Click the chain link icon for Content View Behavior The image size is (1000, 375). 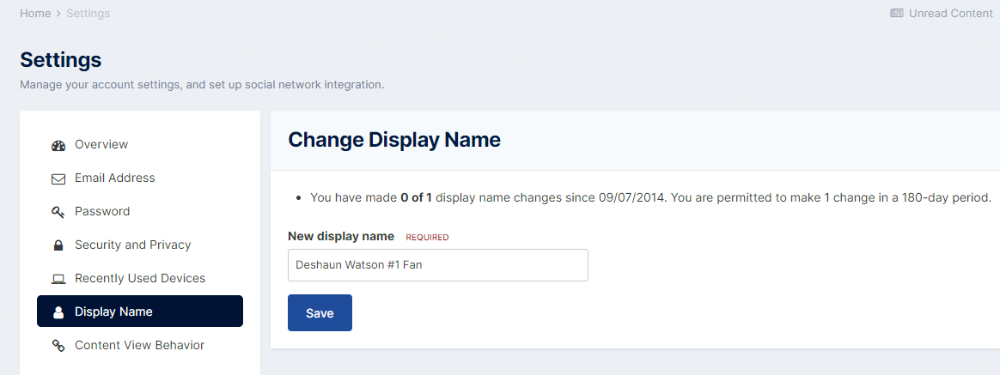coord(58,346)
